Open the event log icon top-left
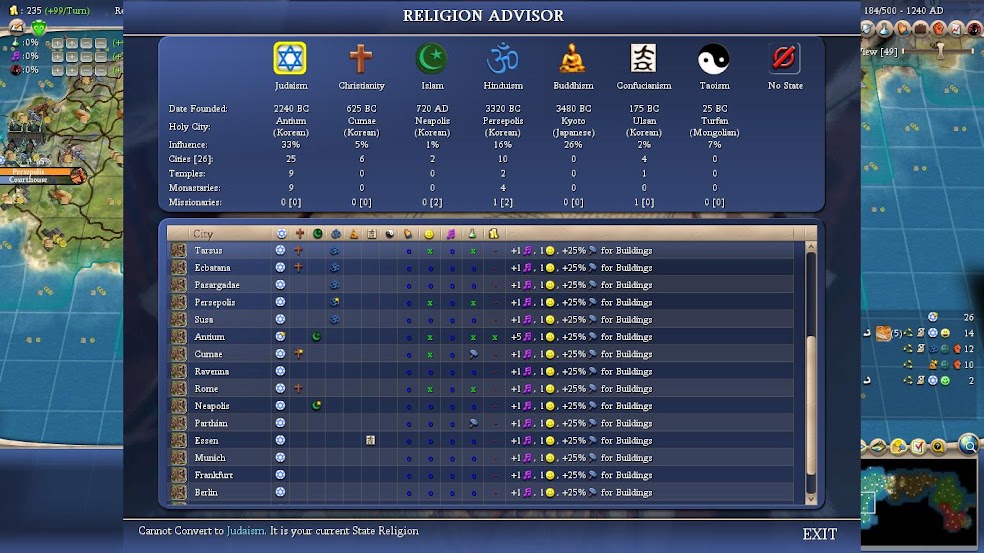Screen dimensions: 984x553 (x=17, y=27)
